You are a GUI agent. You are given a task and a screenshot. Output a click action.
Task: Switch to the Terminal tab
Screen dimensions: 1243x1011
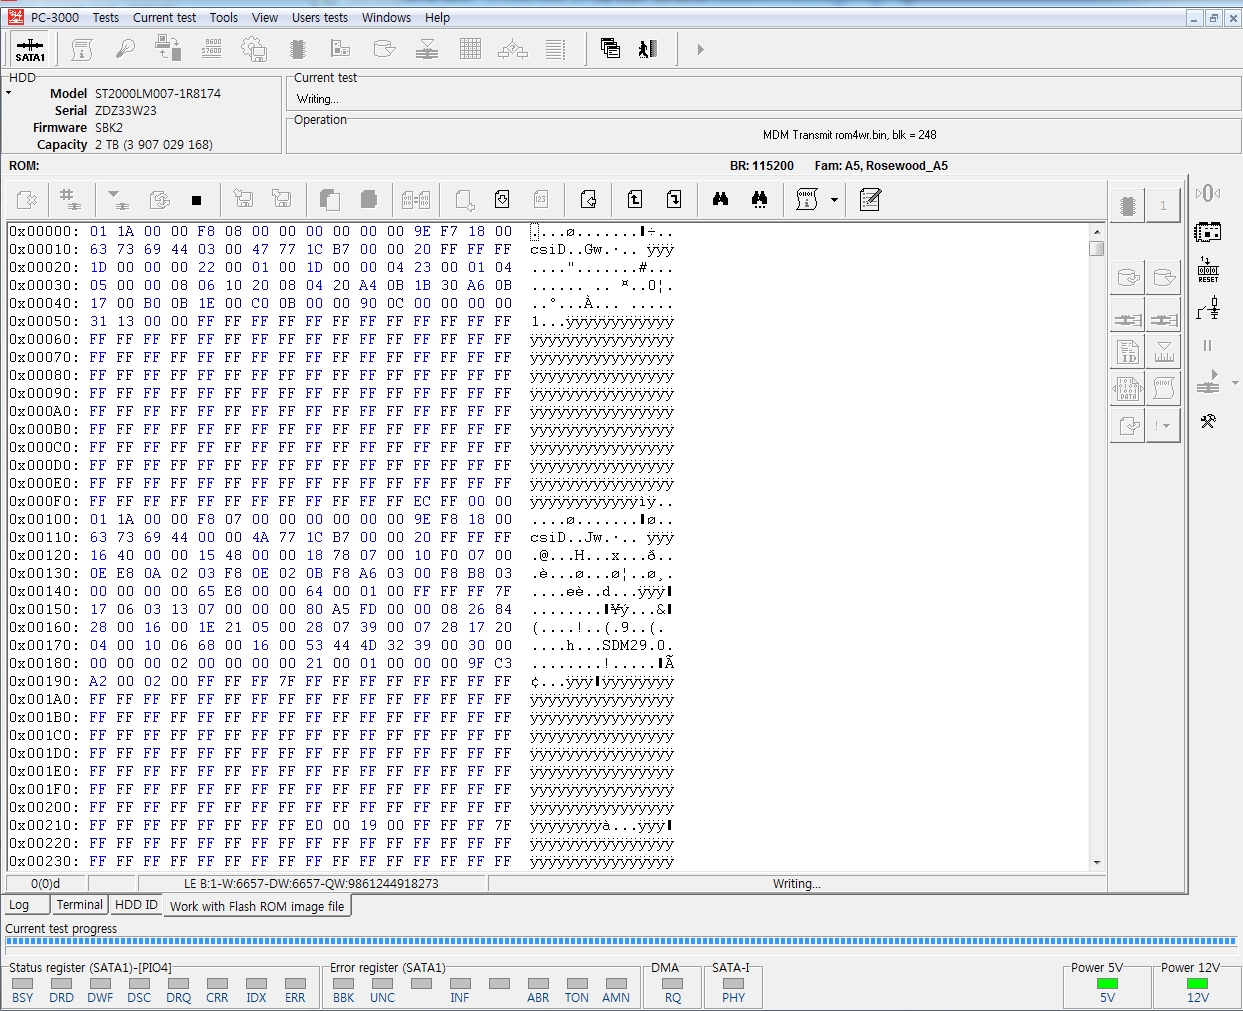79,905
